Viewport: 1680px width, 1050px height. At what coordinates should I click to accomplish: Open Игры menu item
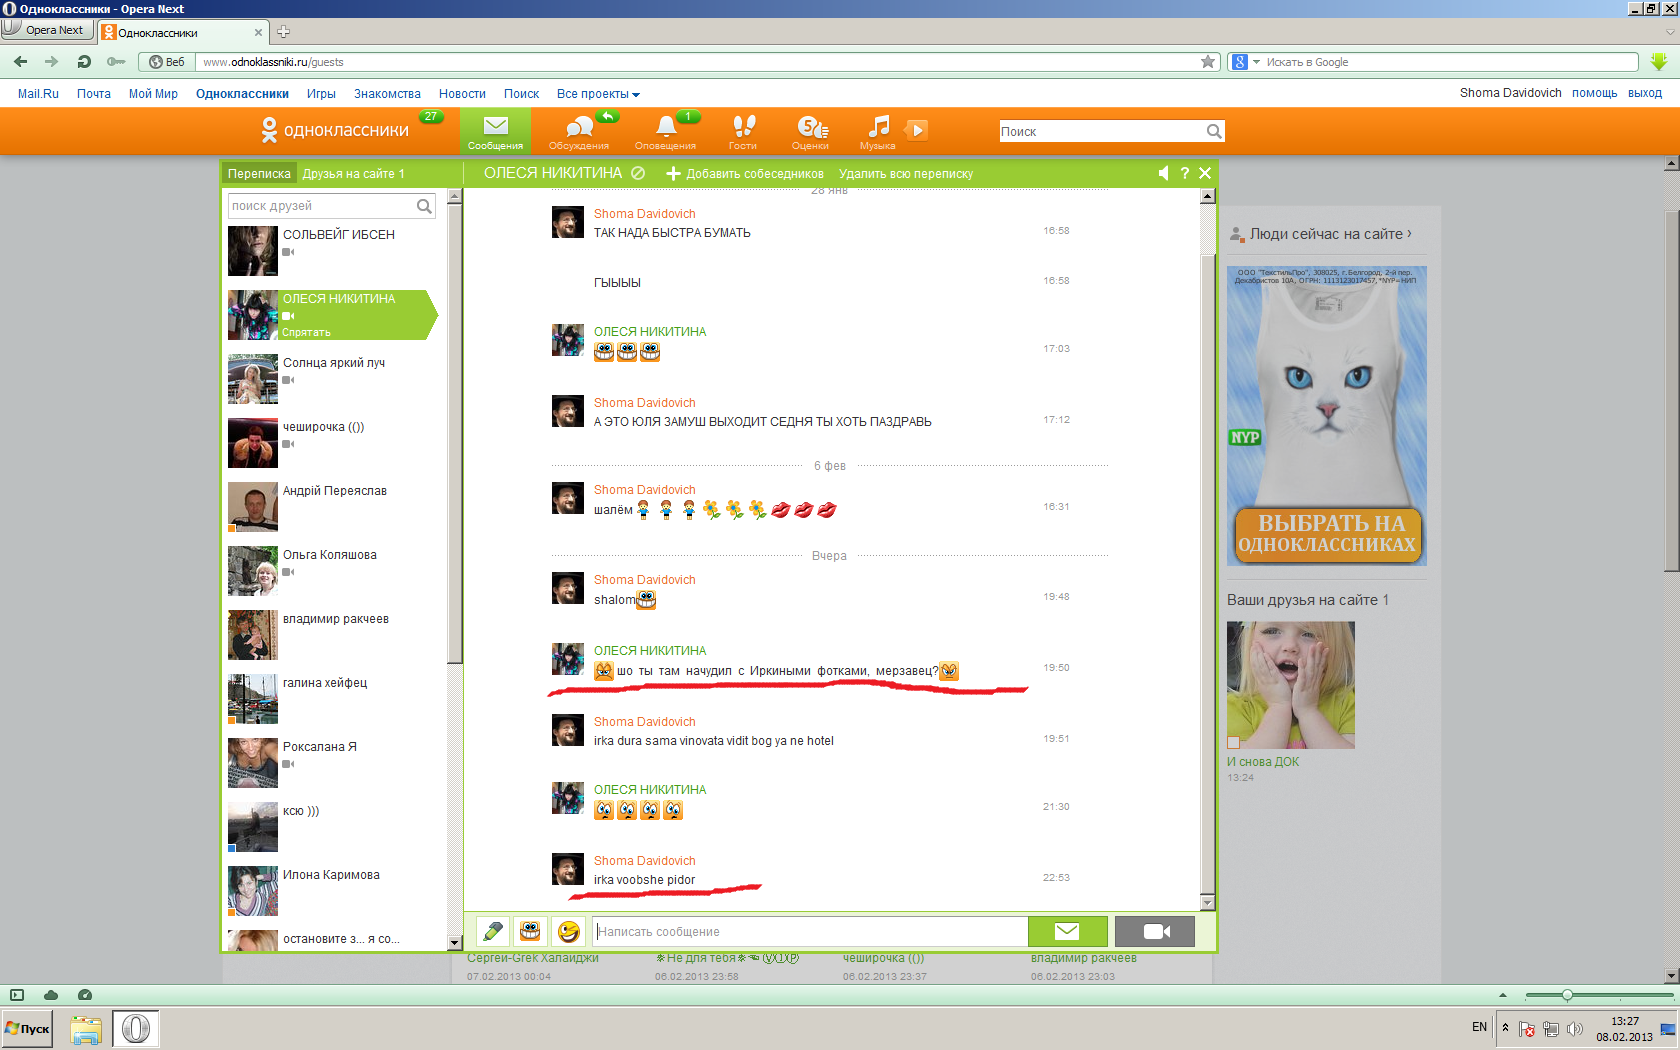321,94
